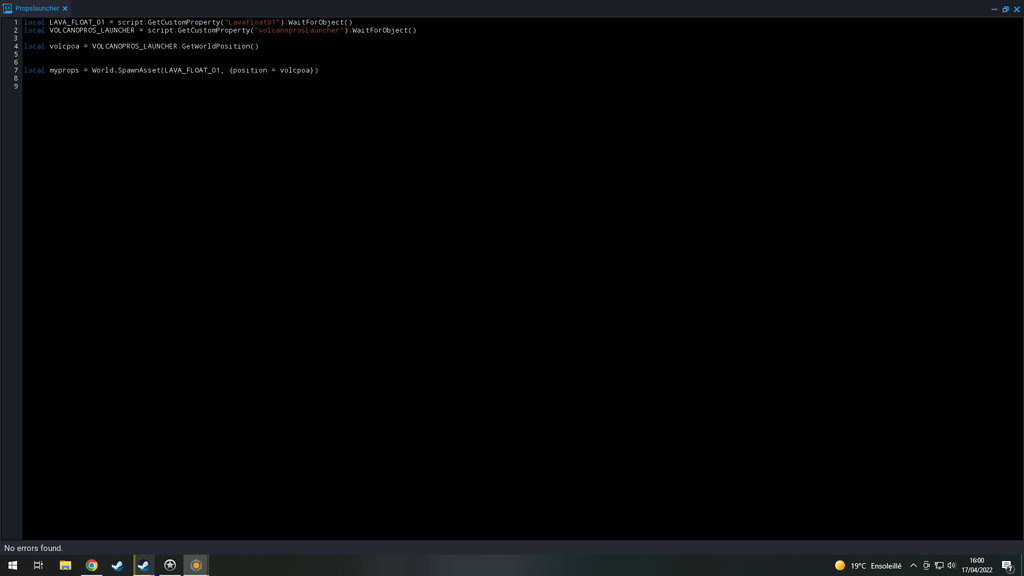Select the Propslauncher script tab
The image size is (1024, 576).
[37, 8]
